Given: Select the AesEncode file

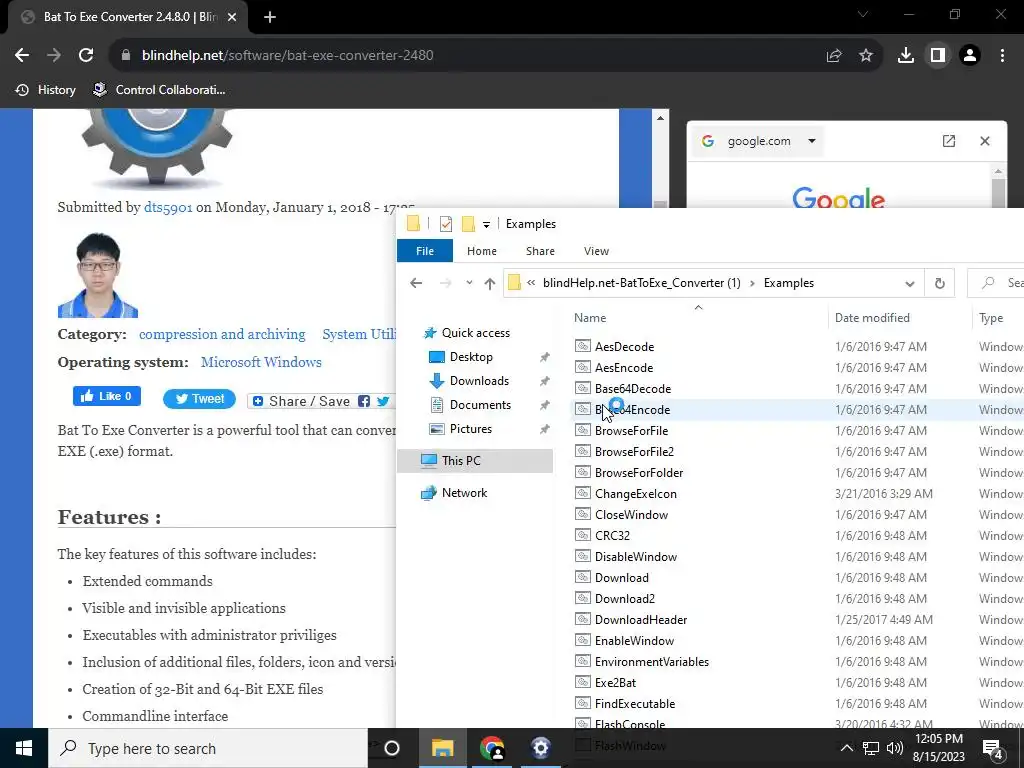Looking at the screenshot, I should click(624, 368).
